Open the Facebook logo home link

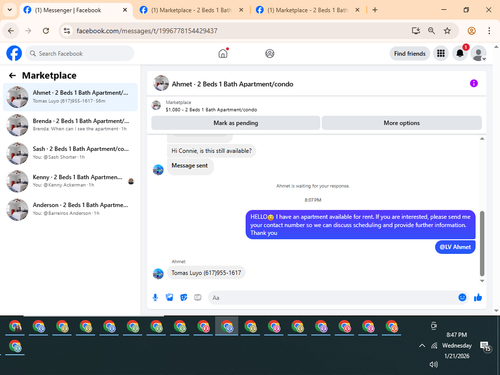[x=14, y=53]
